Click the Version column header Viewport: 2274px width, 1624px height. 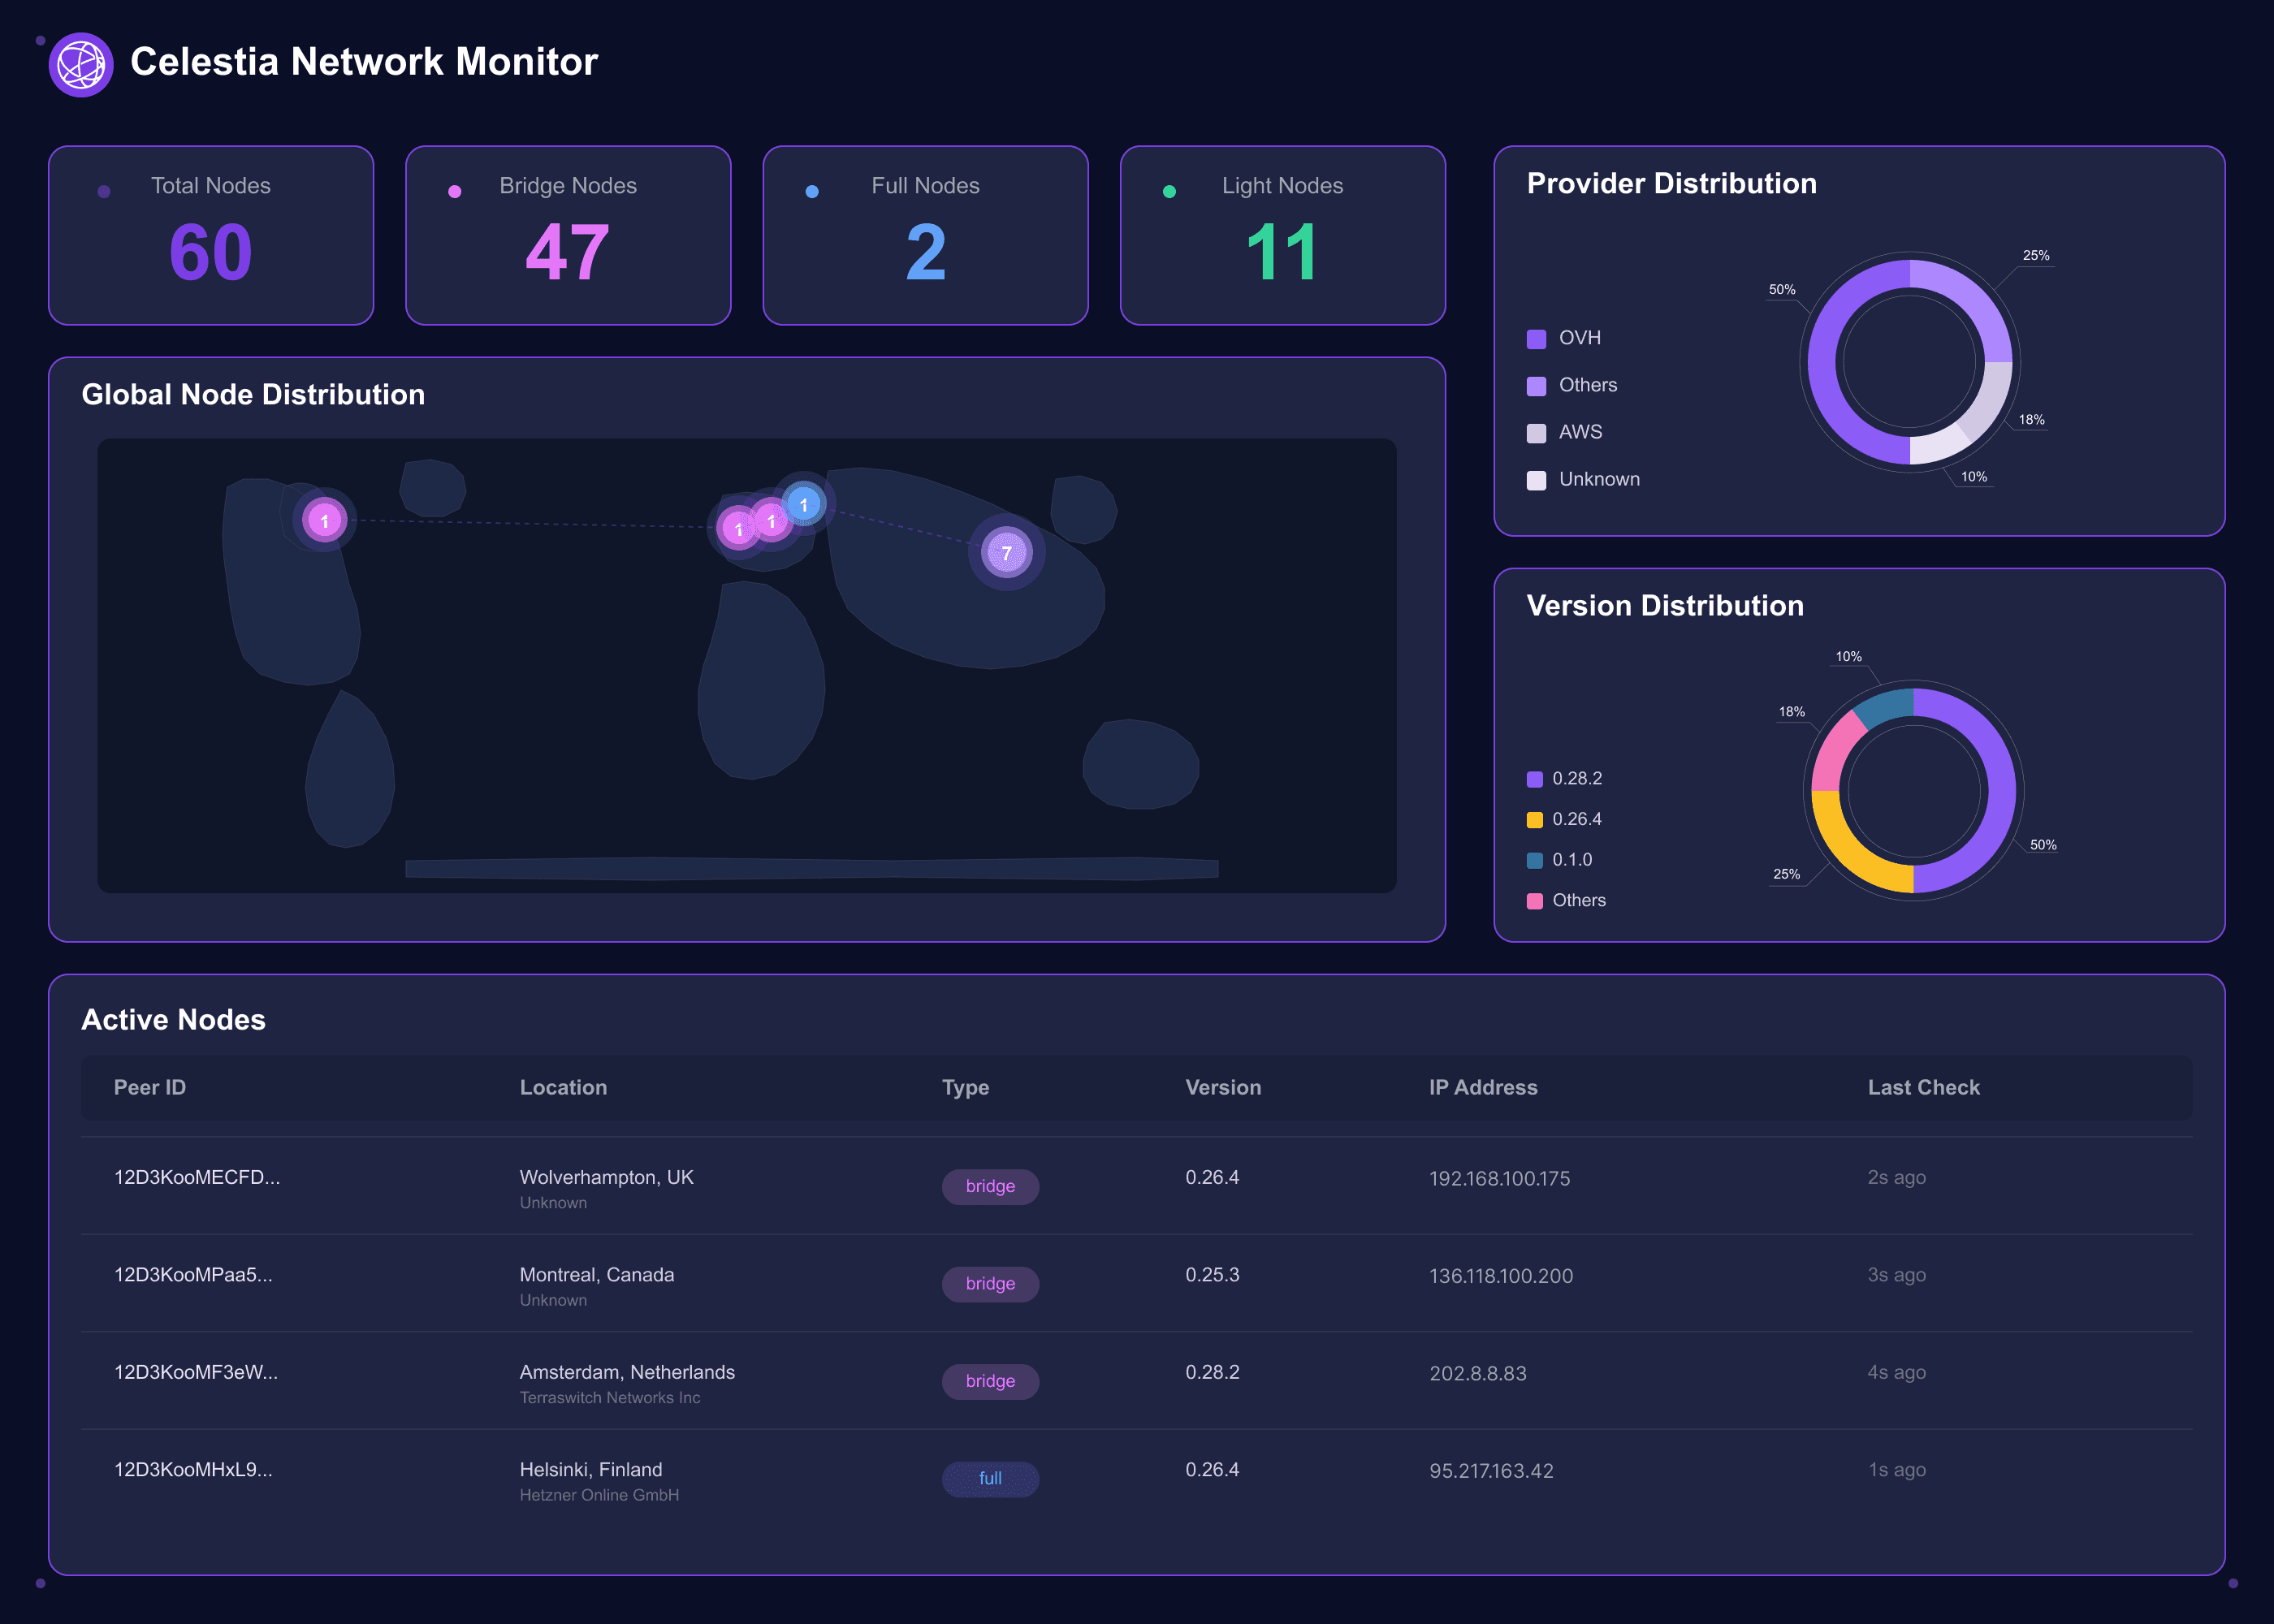pos(1222,1087)
